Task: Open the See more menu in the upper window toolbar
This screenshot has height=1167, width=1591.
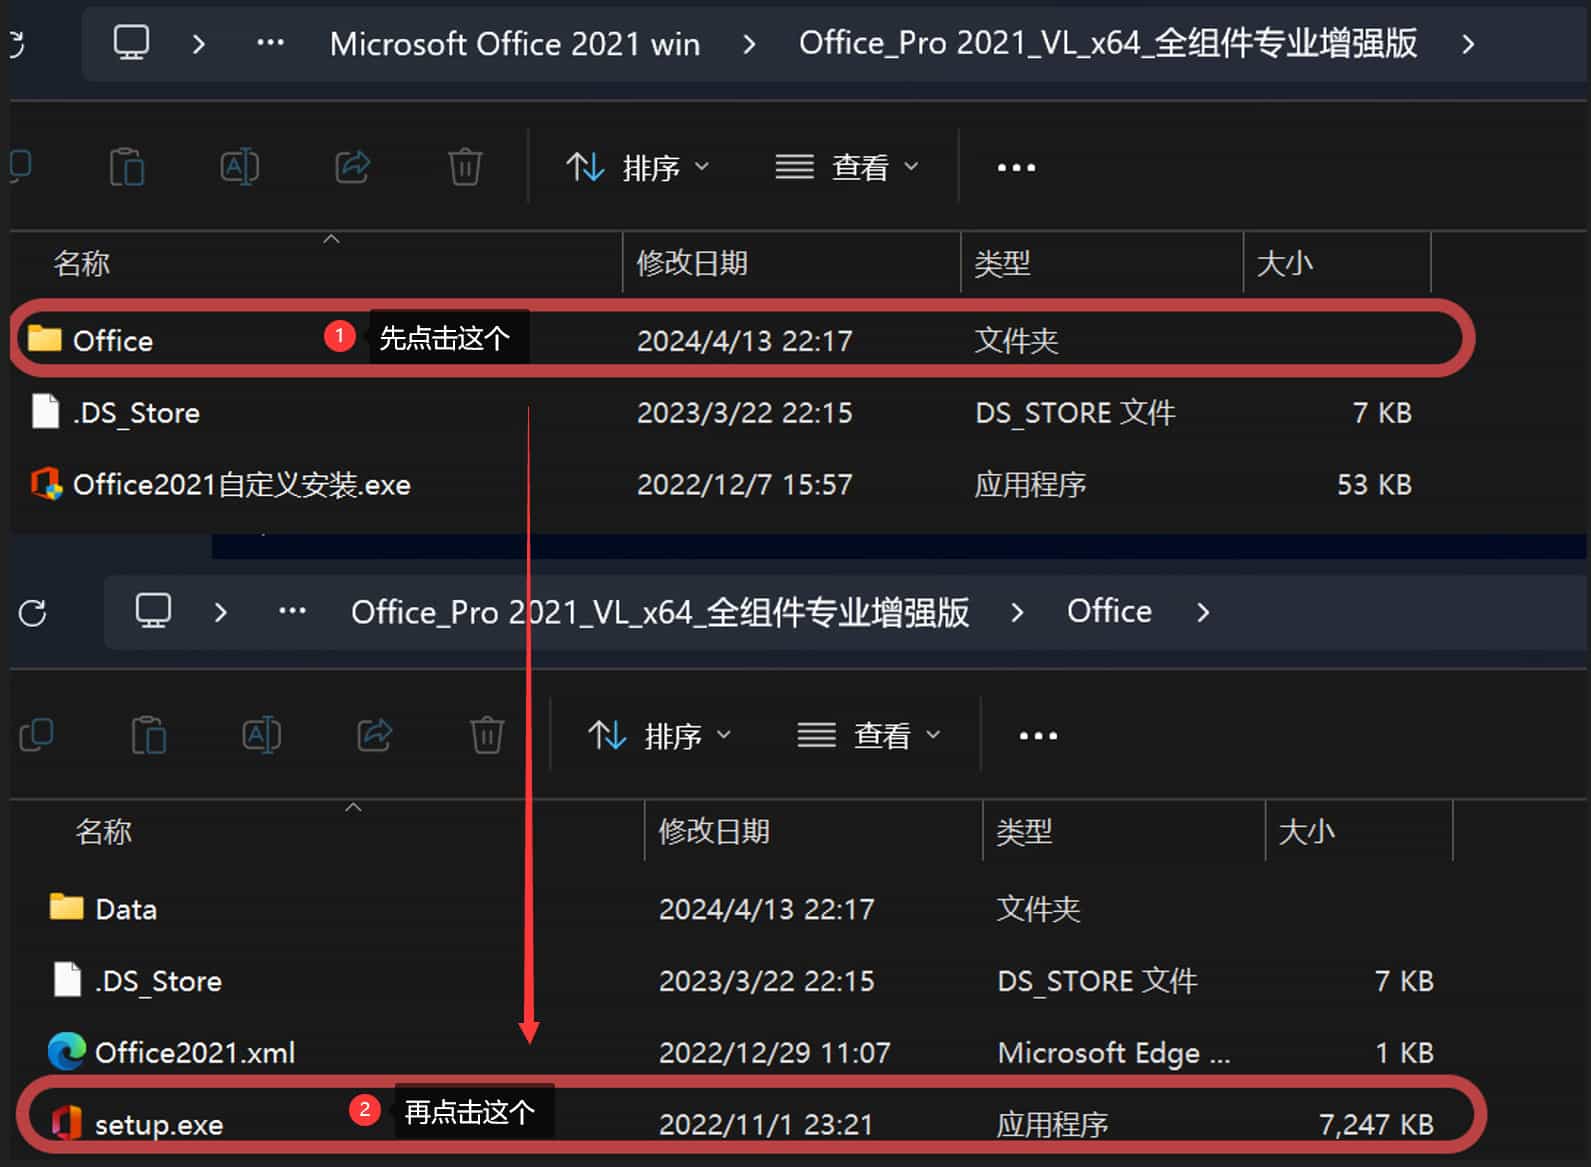Action: tap(1016, 167)
